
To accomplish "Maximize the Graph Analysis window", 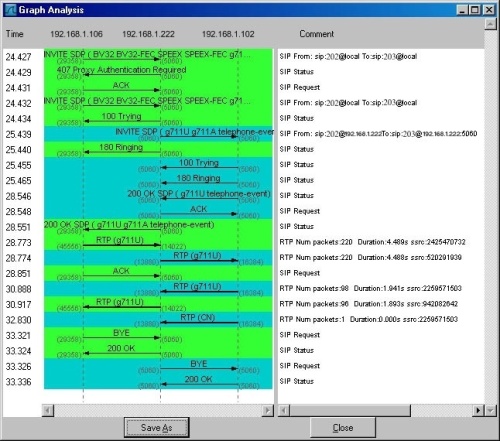I will [474, 10].
